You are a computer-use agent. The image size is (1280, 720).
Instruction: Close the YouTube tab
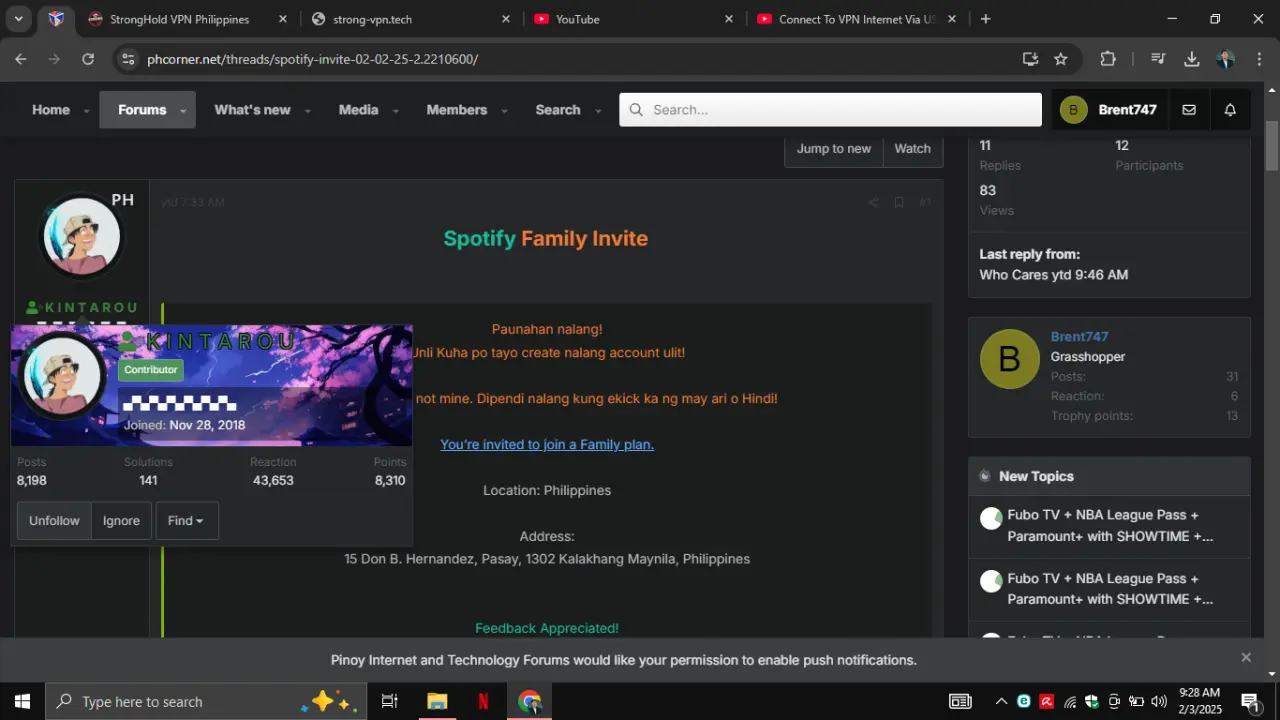pyautogui.click(x=729, y=19)
